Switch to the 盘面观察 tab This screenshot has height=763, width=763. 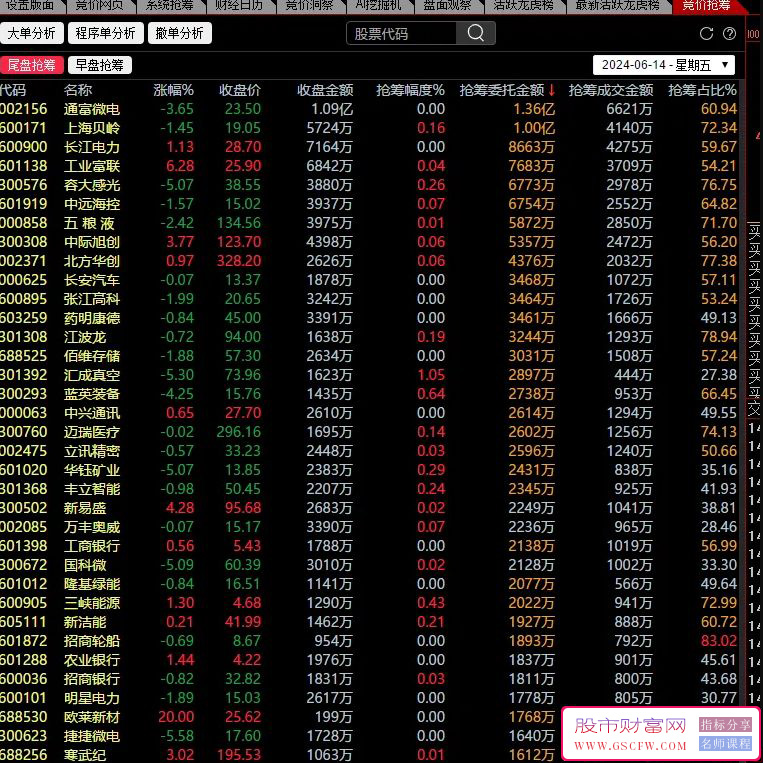coord(447,6)
